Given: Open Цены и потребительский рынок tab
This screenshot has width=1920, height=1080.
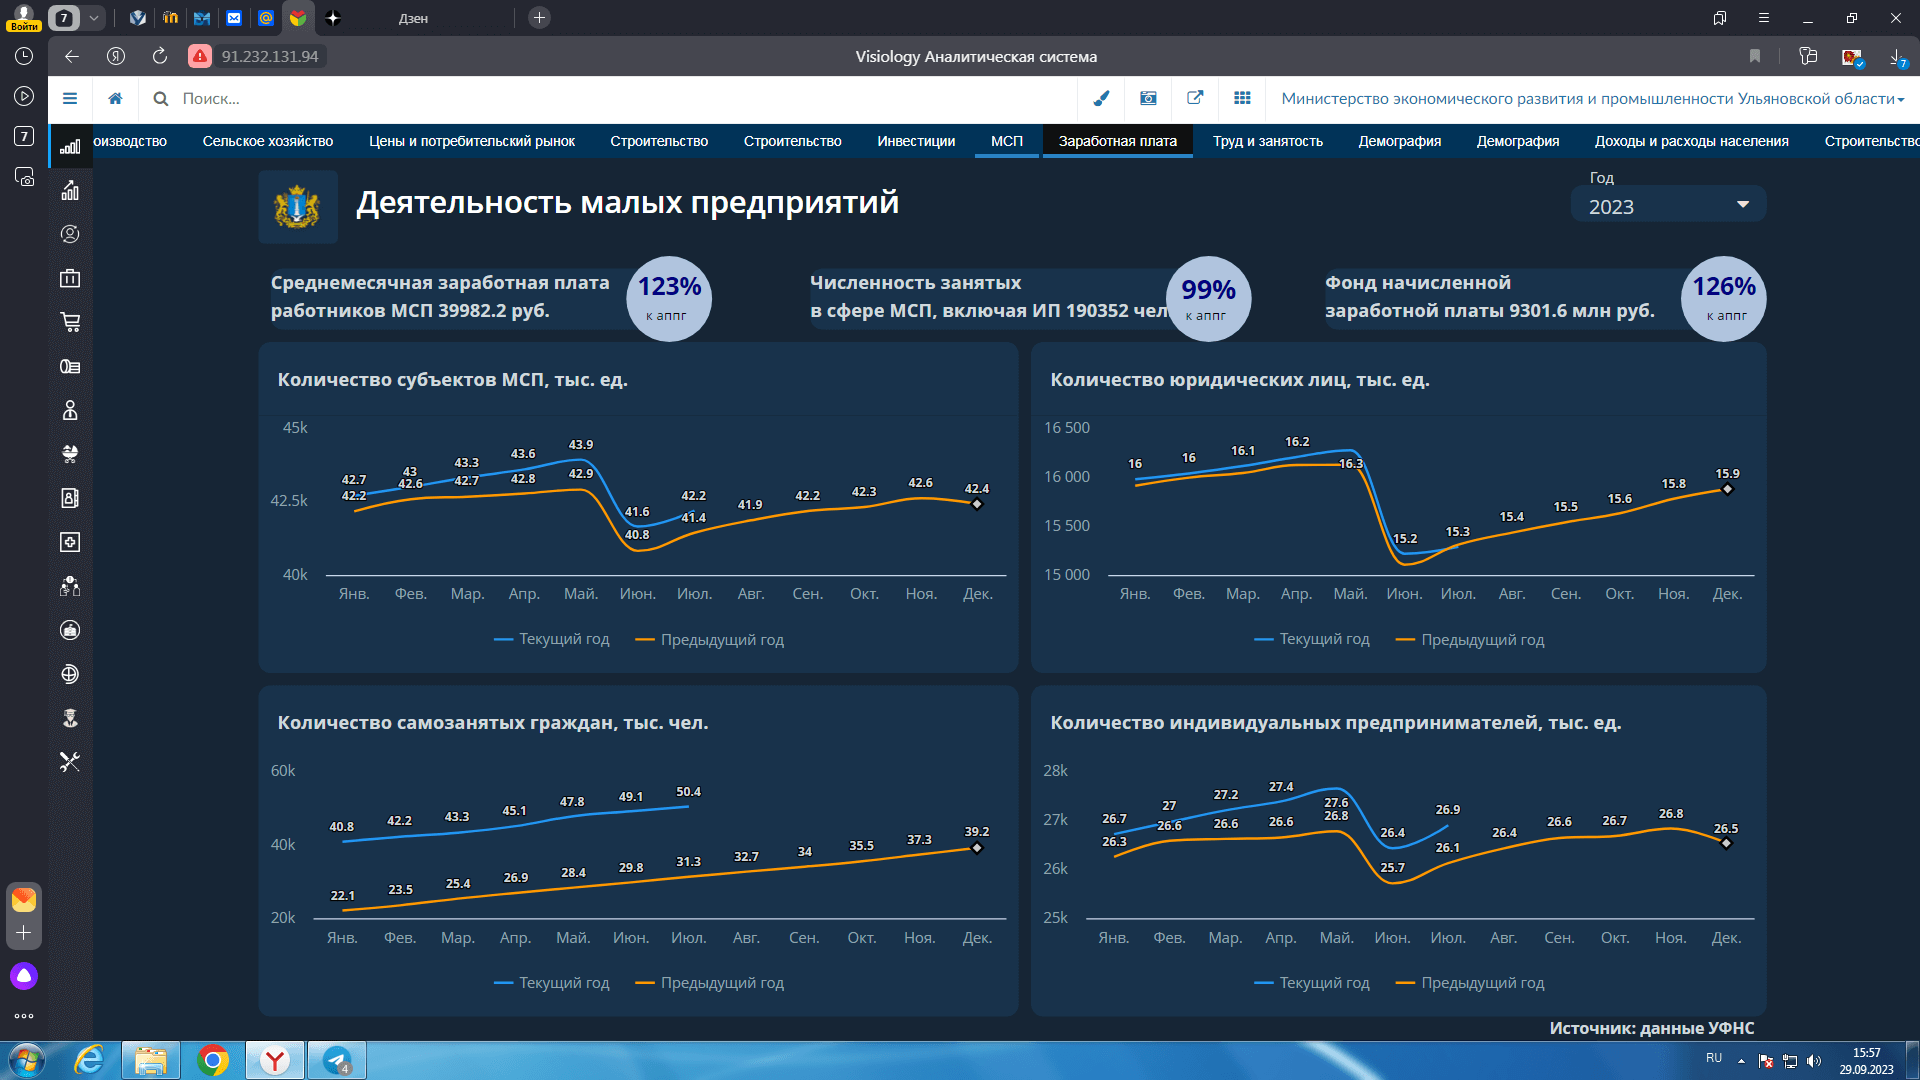Looking at the screenshot, I should (x=471, y=141).
